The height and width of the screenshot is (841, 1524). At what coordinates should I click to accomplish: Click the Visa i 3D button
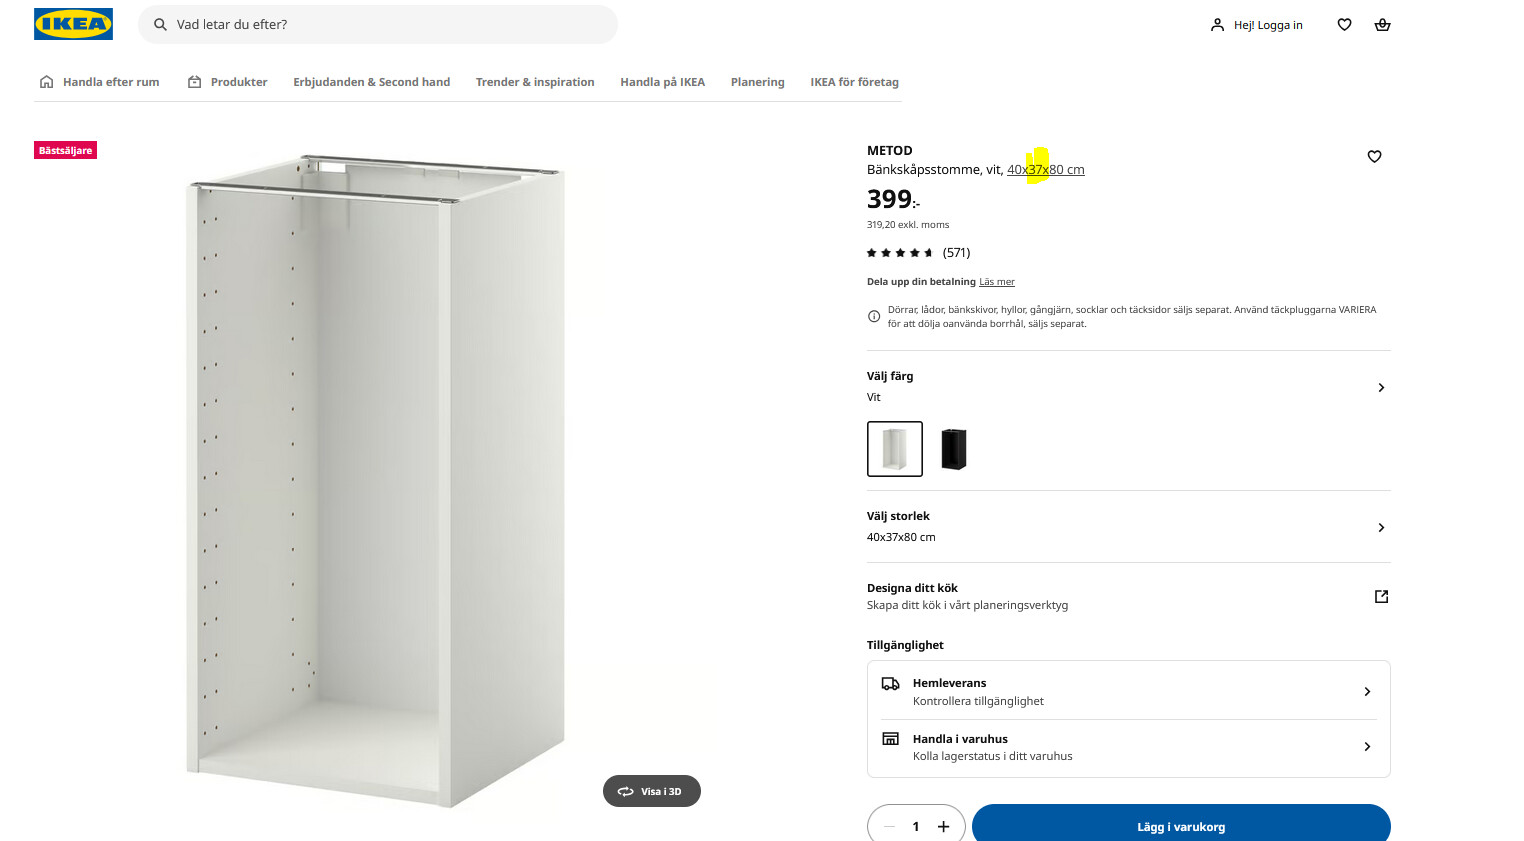click(x=651, y=791)
